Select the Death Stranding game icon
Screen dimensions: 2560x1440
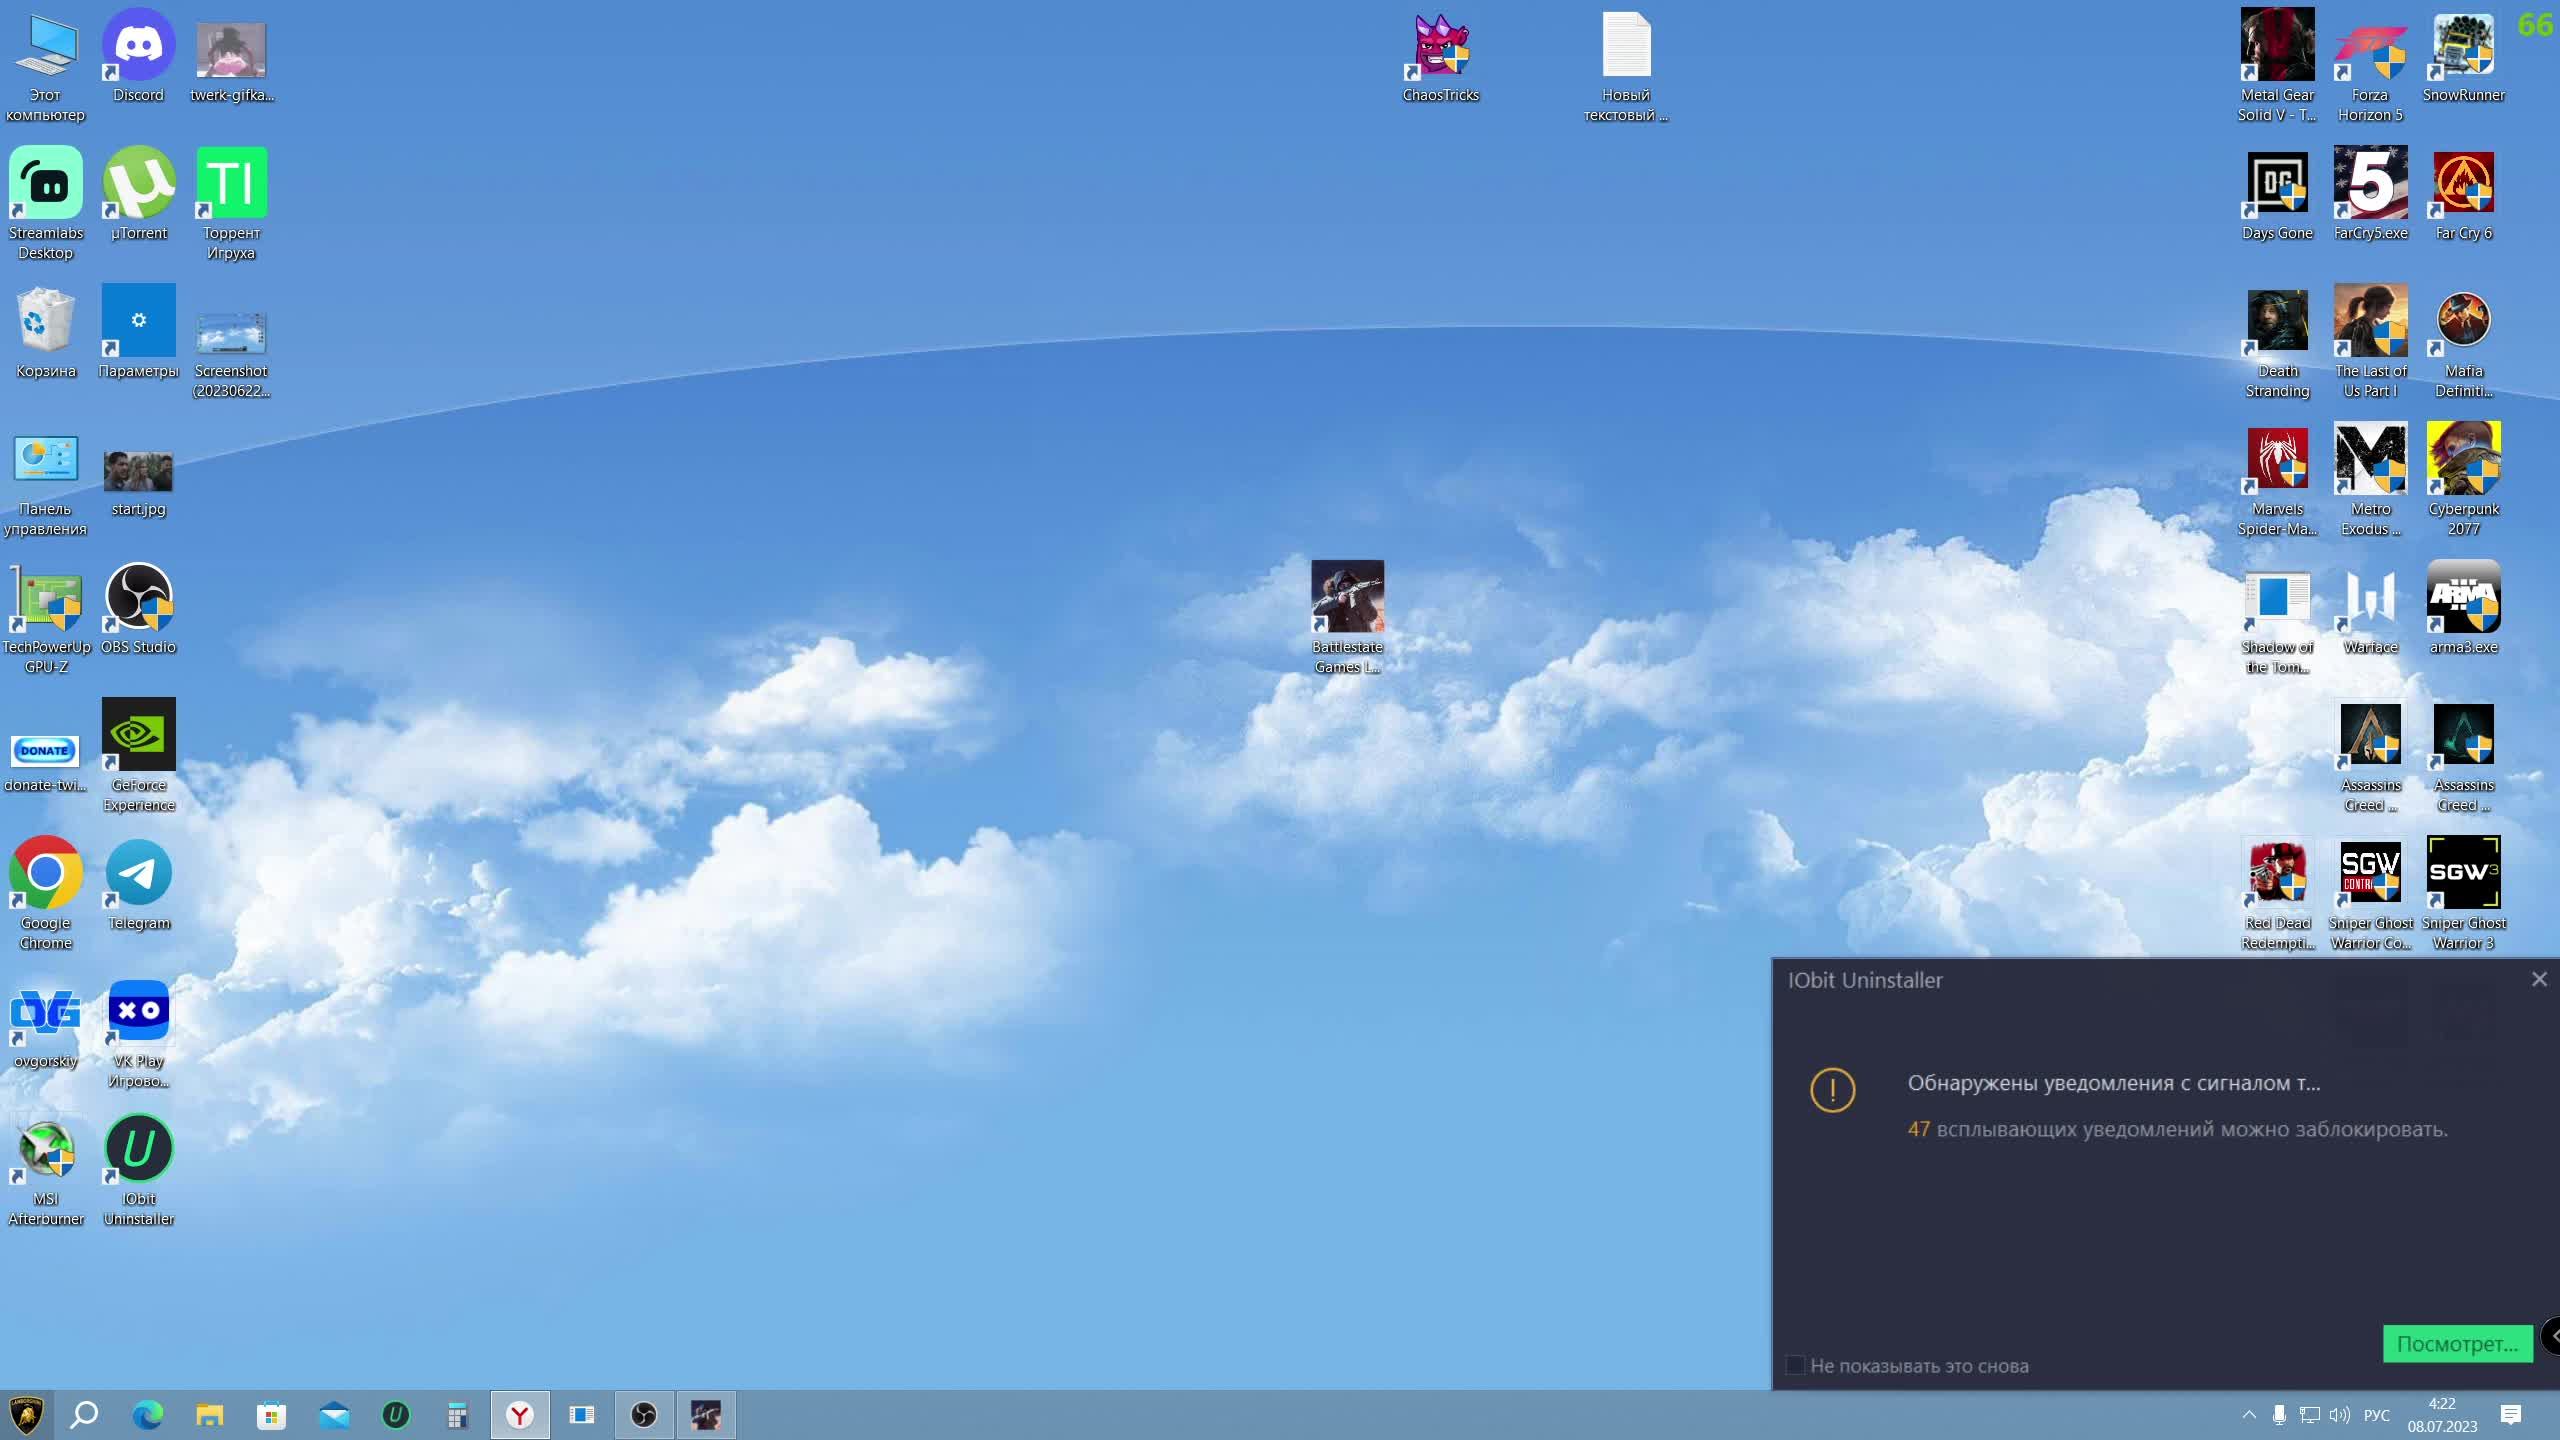tap(2277, 322)
